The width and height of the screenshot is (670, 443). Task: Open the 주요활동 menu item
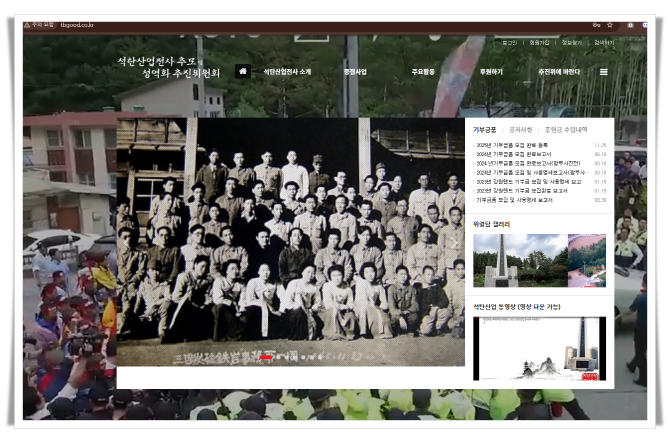[x=424, y=72]
